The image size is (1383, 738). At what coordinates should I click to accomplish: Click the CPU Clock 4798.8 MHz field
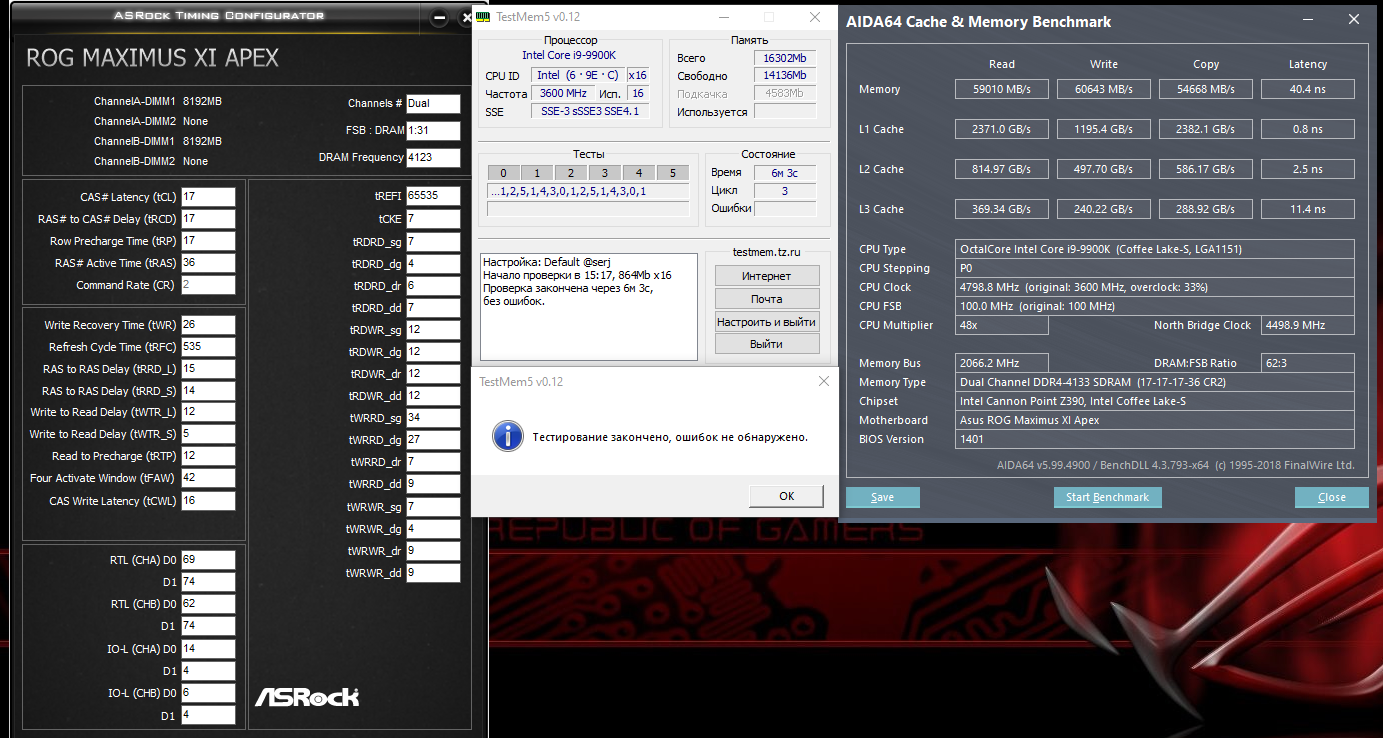[x=1155, y=287]
